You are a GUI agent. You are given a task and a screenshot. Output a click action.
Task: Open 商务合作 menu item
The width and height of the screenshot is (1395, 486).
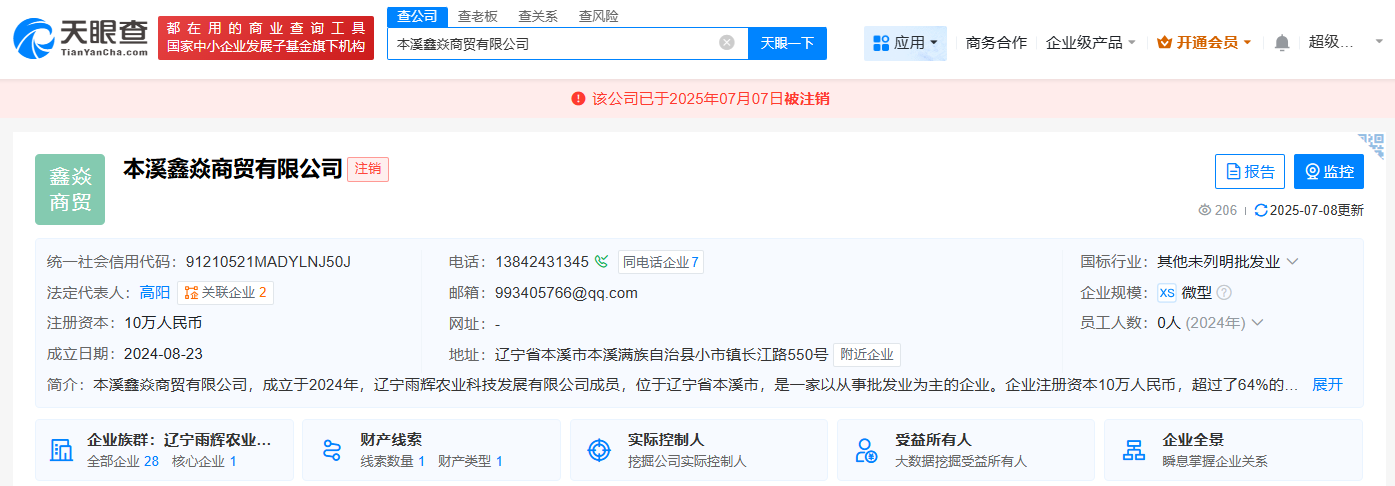[996, 43]
